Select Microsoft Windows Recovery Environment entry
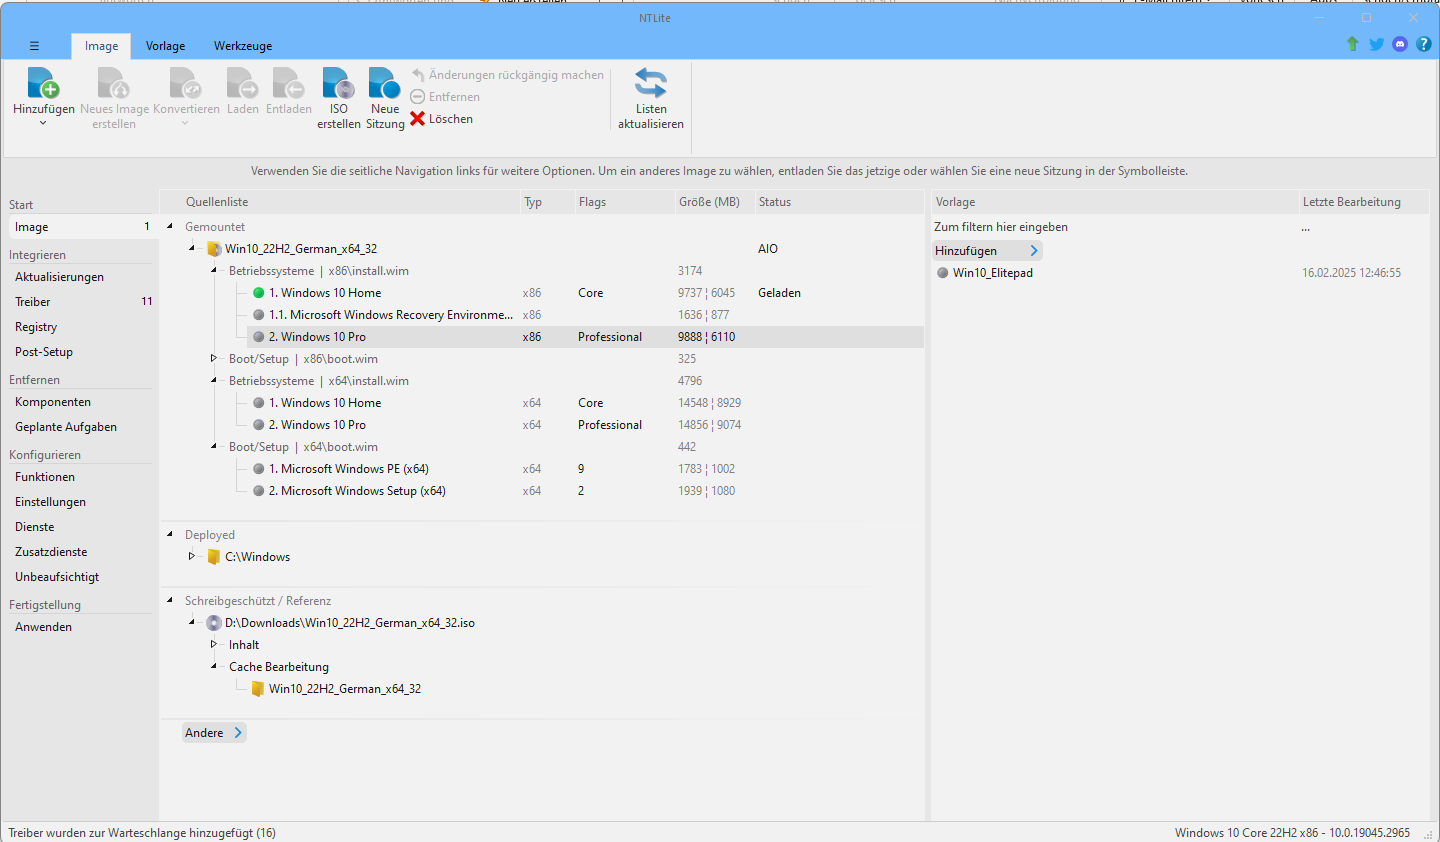The height and width of the screenshot is (842, 1440). coord(390,315)
